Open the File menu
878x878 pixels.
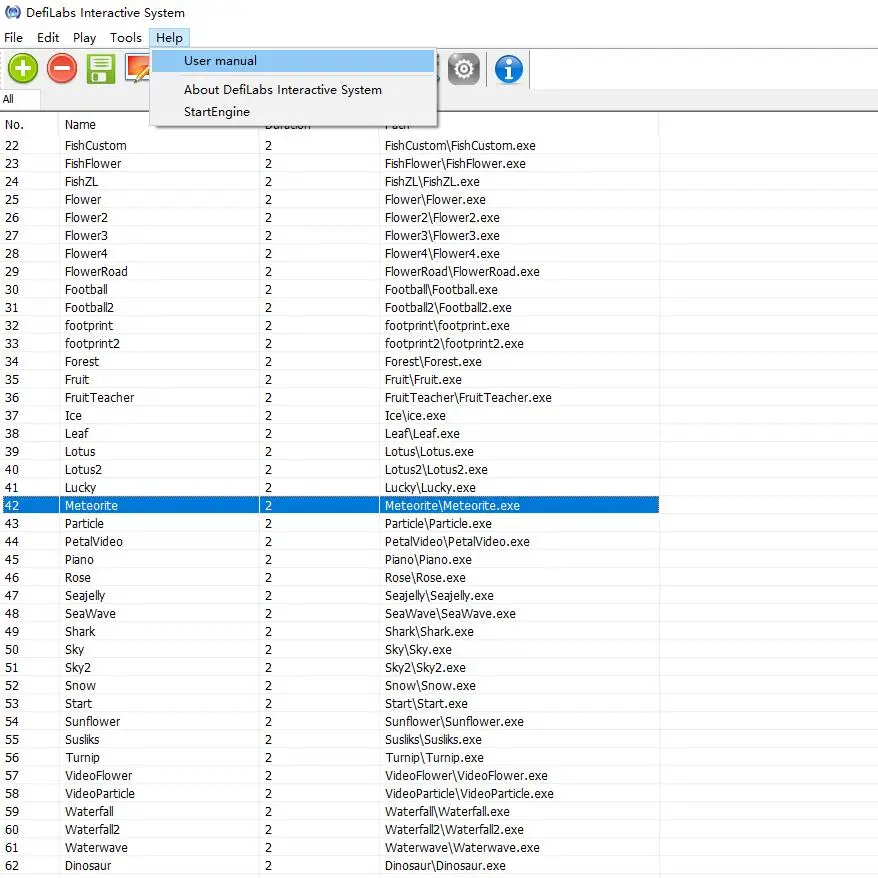[13, 38]
